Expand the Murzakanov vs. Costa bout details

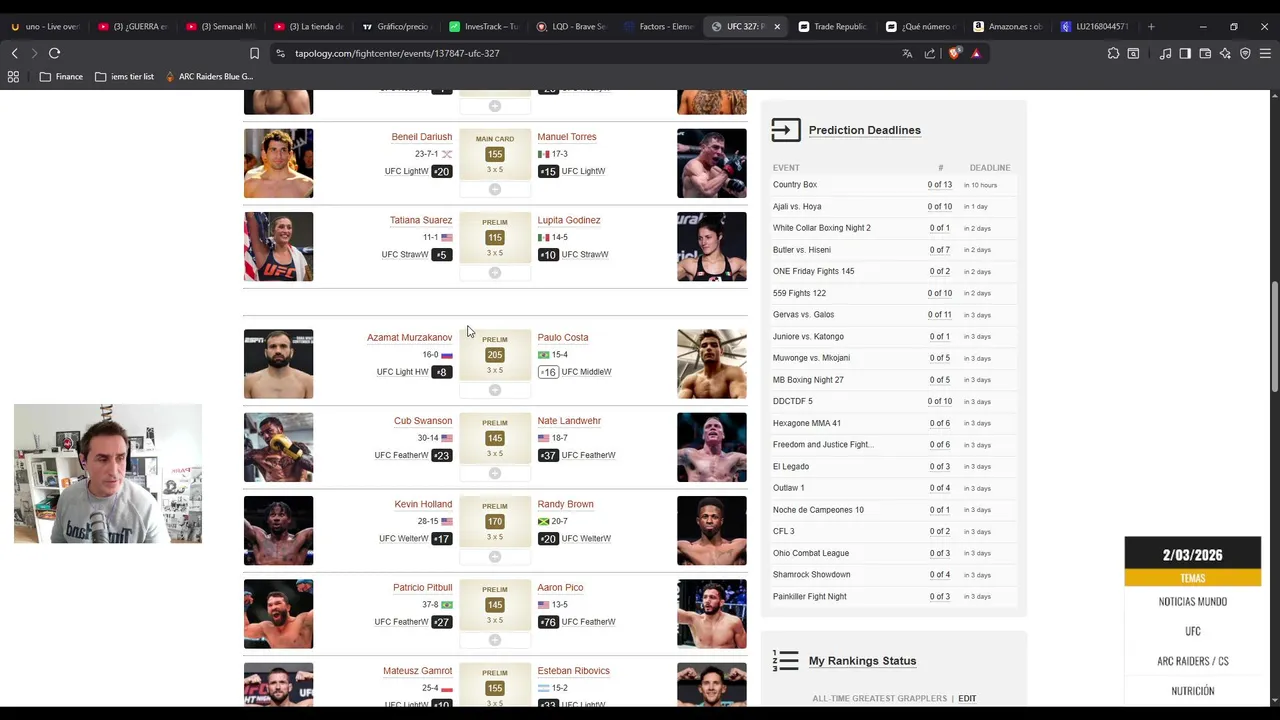coord(494,390)
